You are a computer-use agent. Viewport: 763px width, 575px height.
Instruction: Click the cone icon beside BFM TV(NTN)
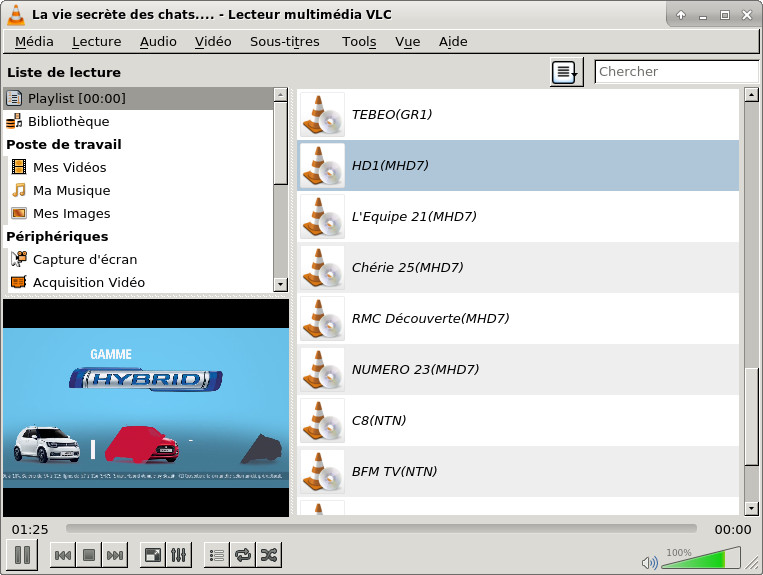(322, 471)
